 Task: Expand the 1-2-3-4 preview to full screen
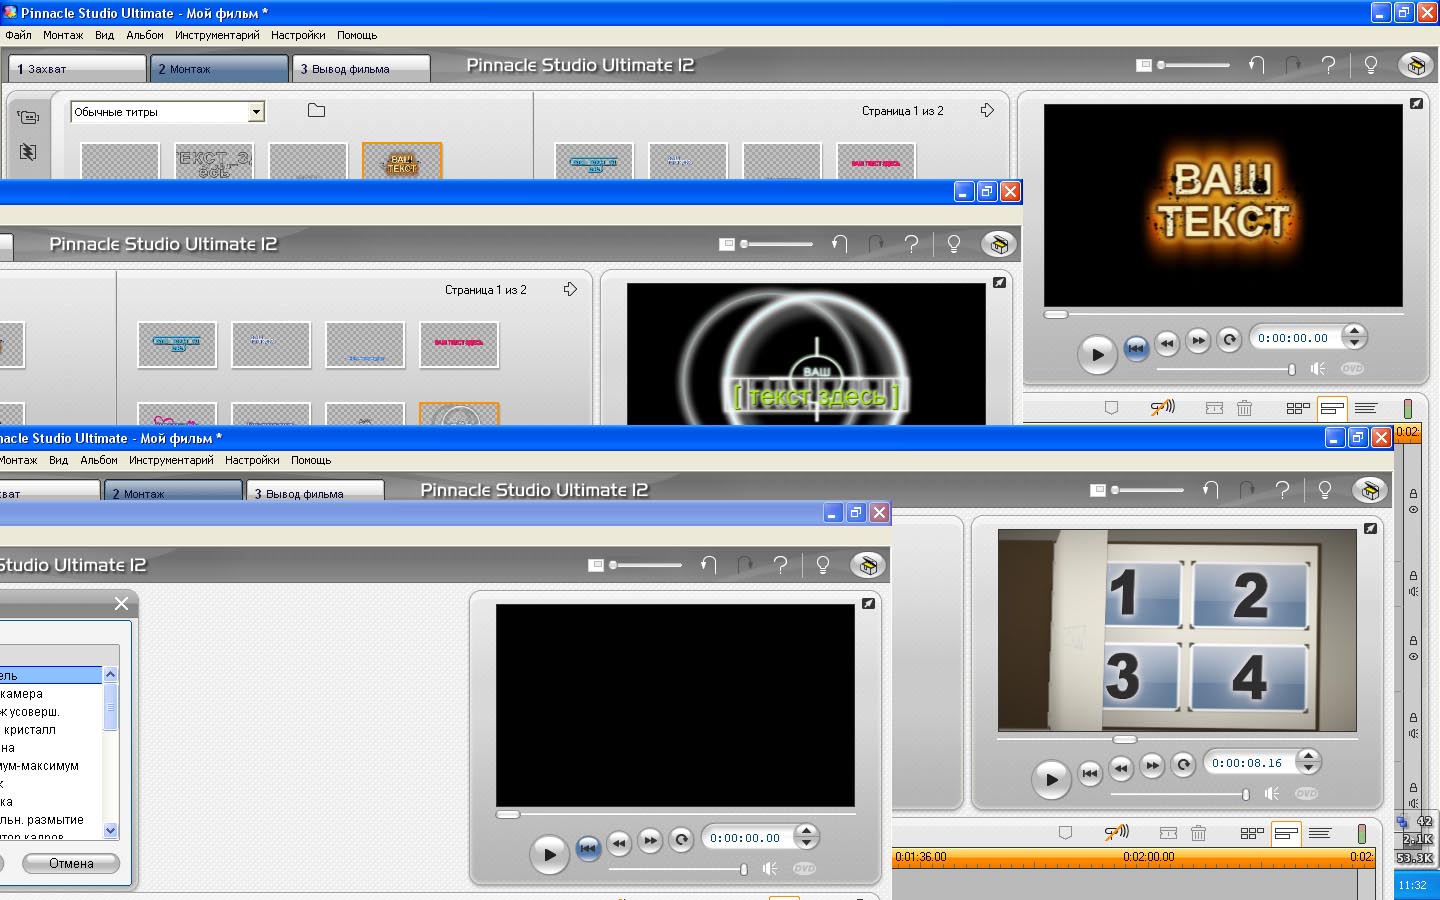tap(1370, 529)
